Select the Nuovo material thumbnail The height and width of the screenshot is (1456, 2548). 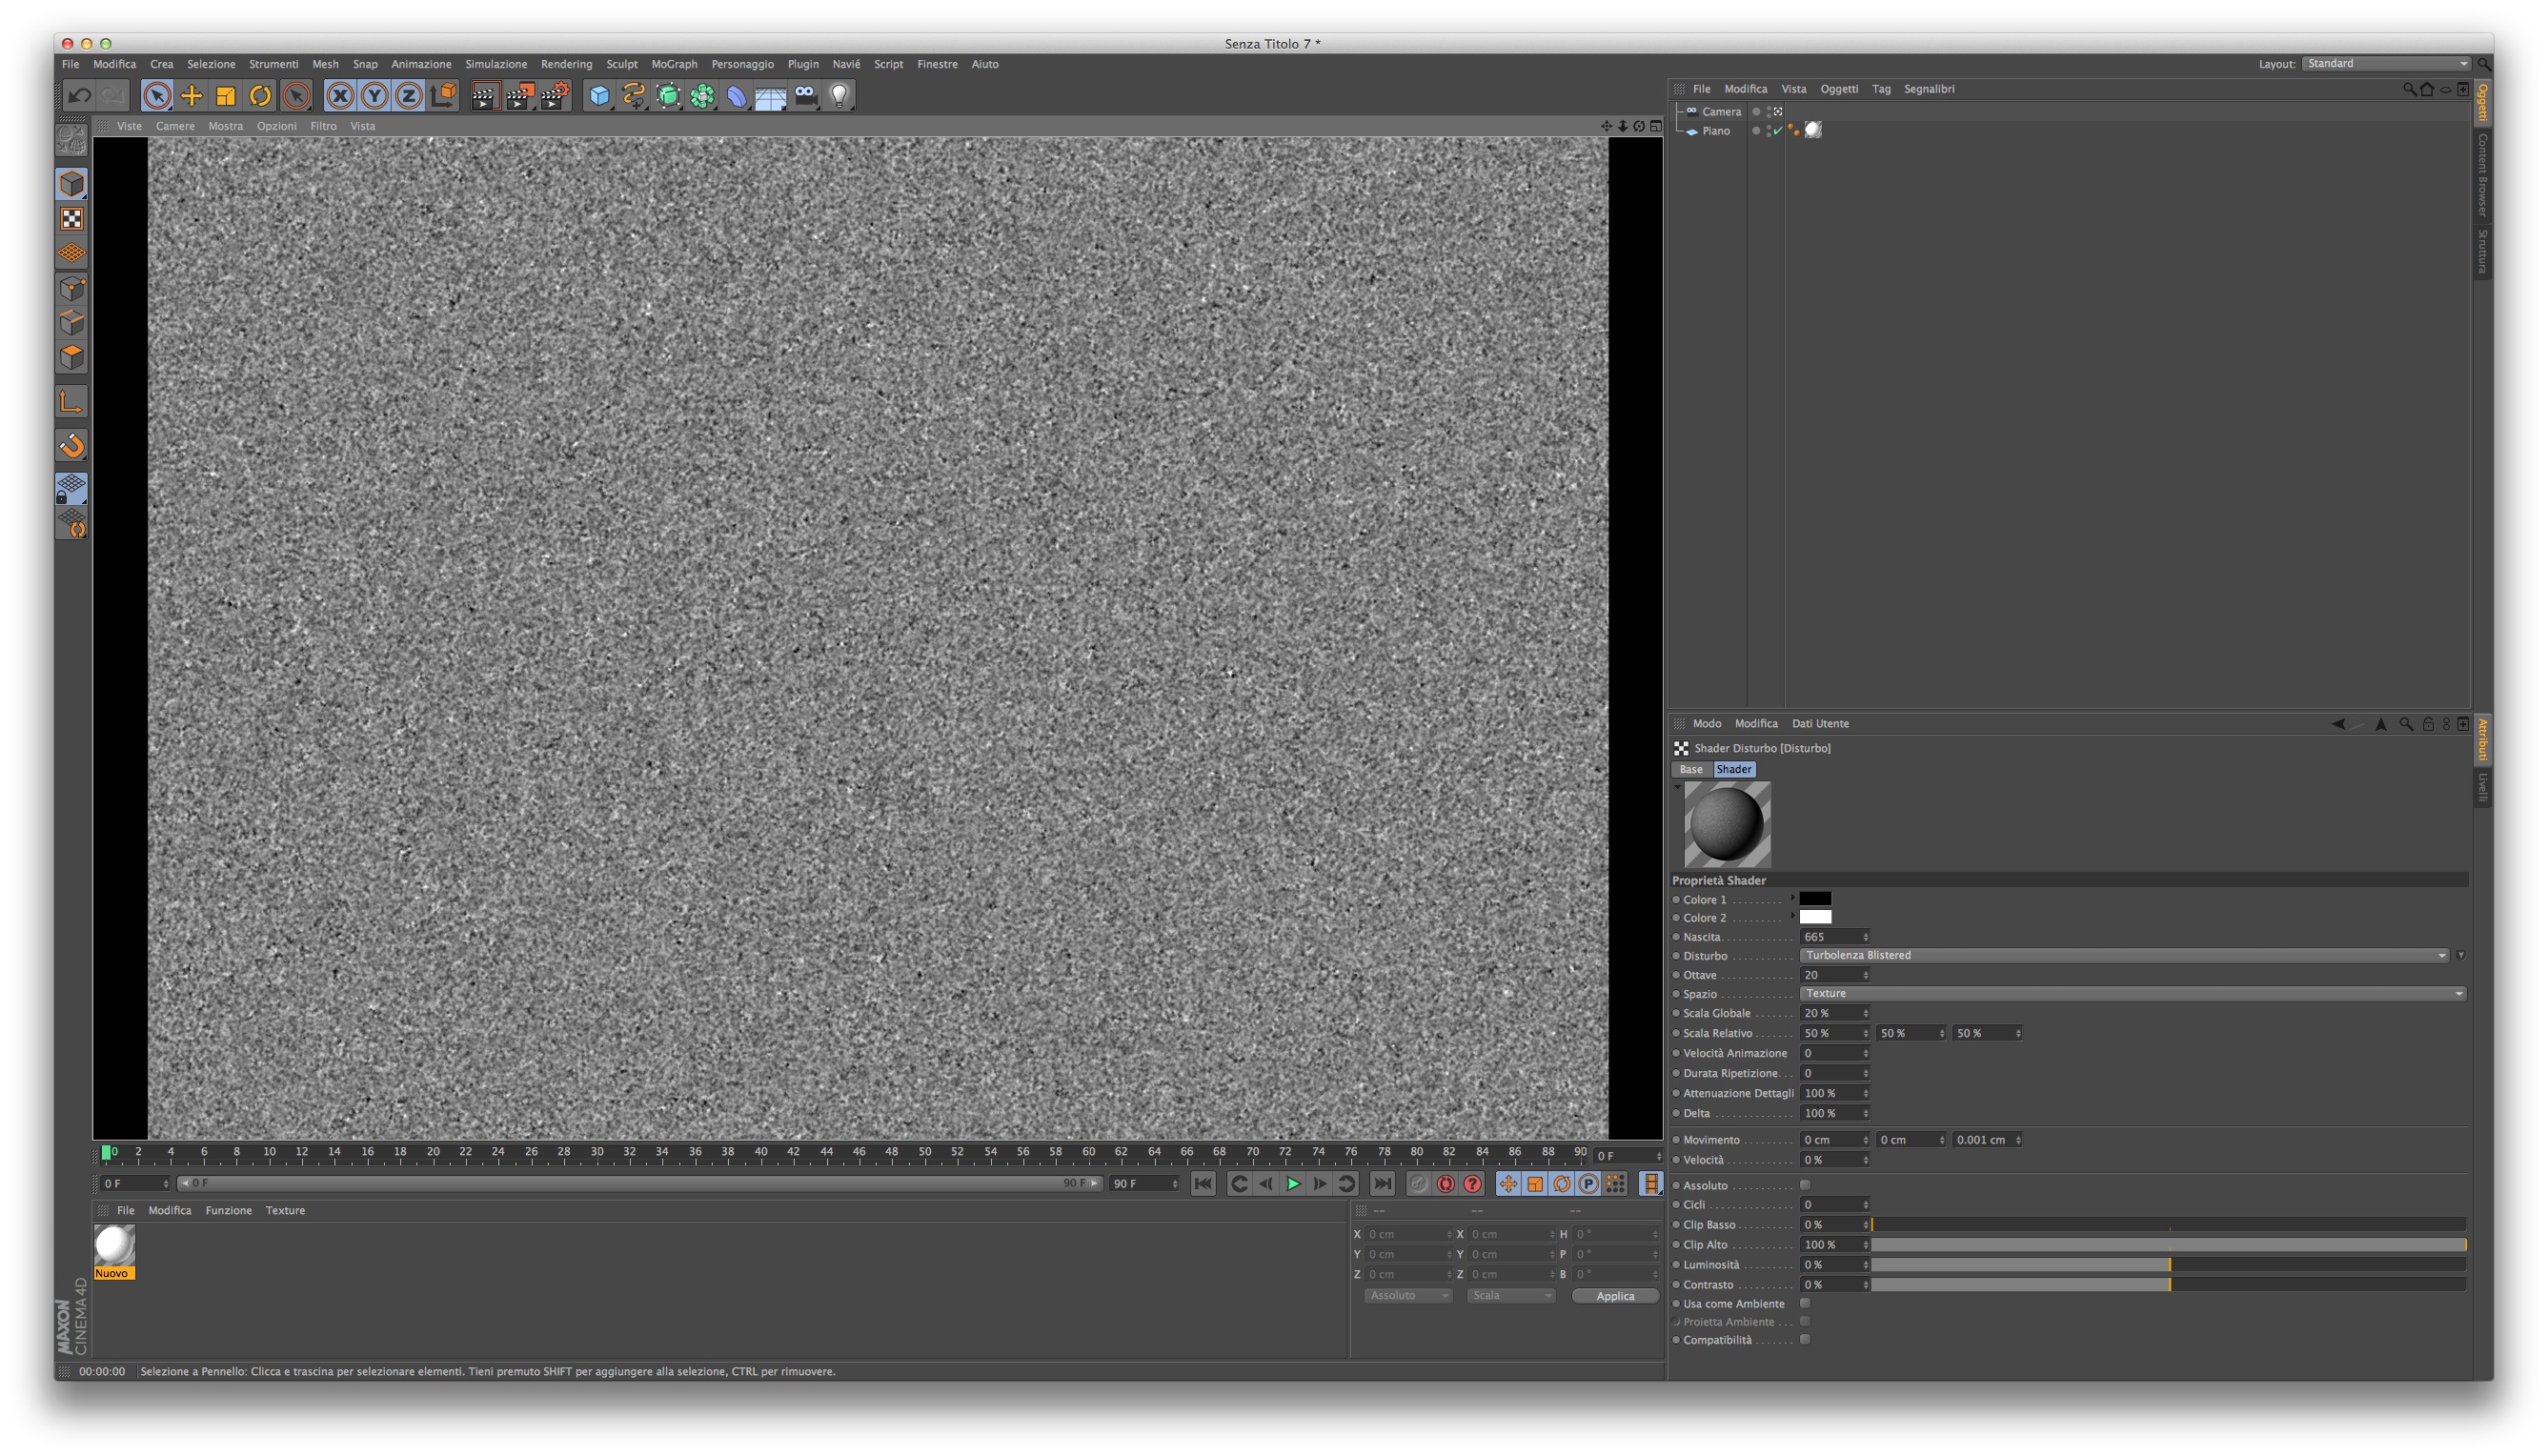click(114, 1246)
